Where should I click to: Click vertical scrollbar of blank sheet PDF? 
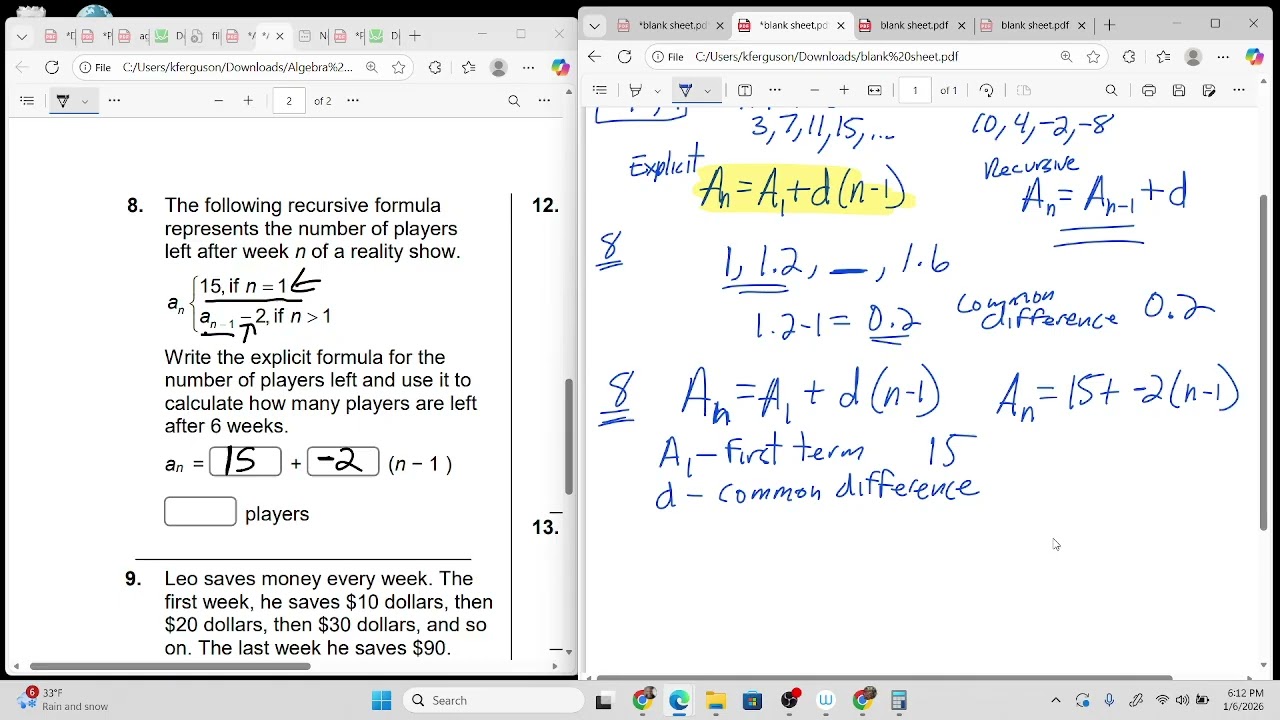tap(1263, 362)
